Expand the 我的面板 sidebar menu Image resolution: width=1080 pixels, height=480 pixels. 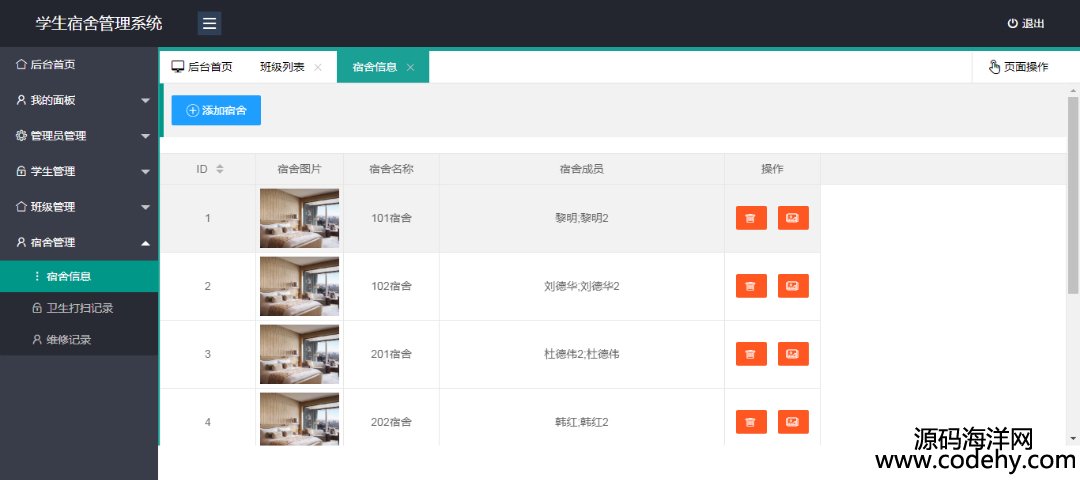79,101
